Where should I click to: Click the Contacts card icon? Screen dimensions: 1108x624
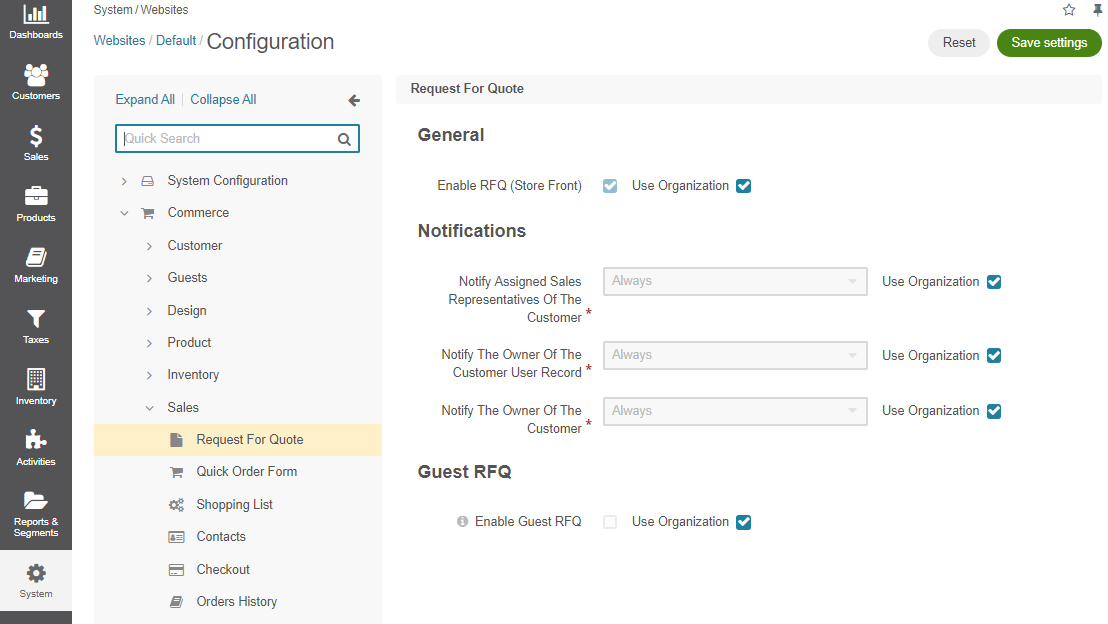click(x=177, y=537)
